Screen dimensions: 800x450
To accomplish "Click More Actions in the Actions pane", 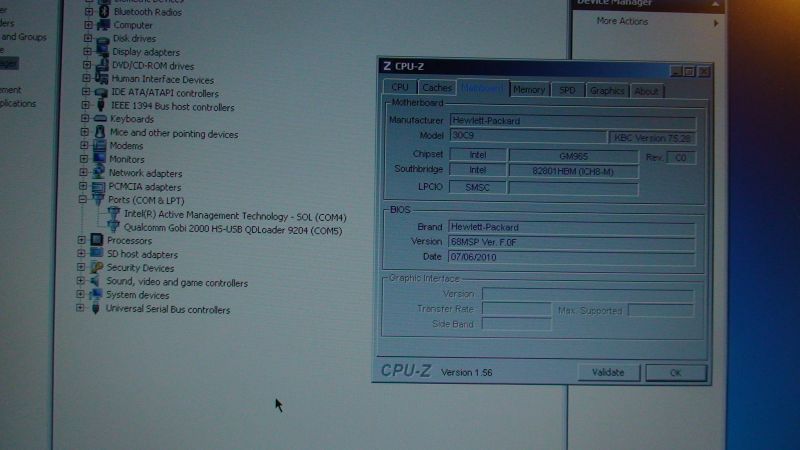I will 622,21.
